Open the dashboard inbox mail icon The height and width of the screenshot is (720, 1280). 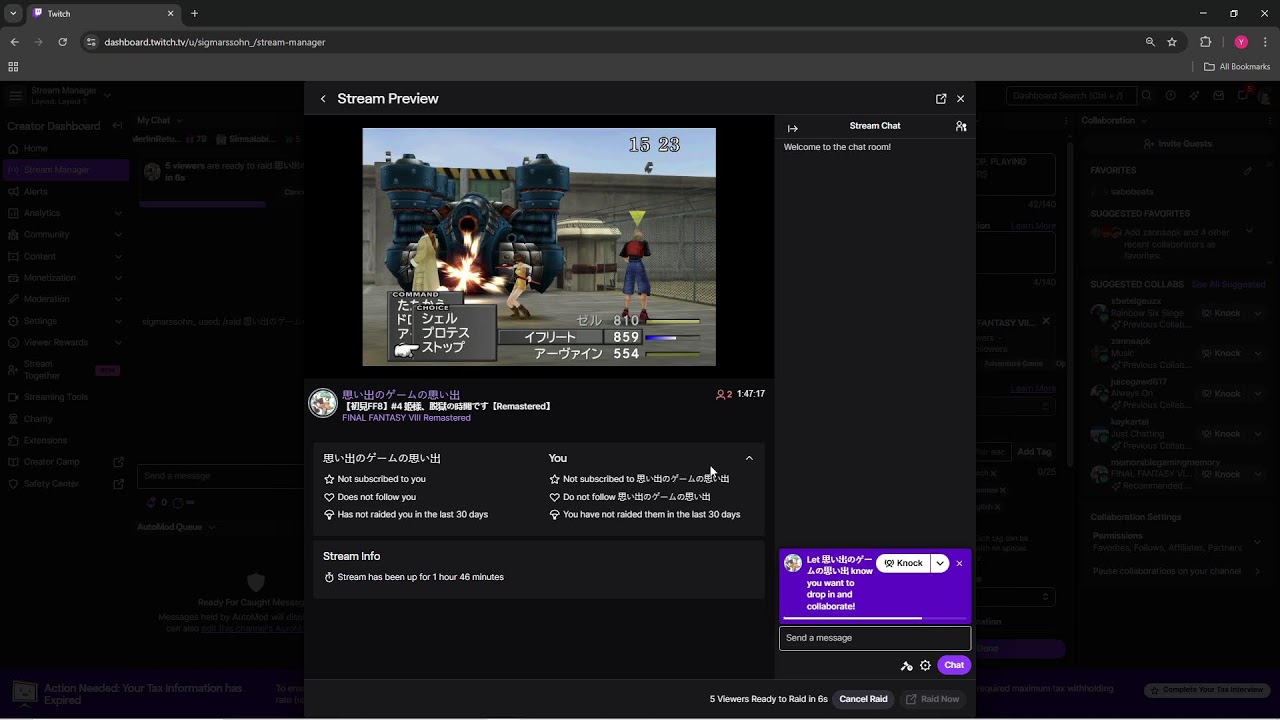[1219, 96]
